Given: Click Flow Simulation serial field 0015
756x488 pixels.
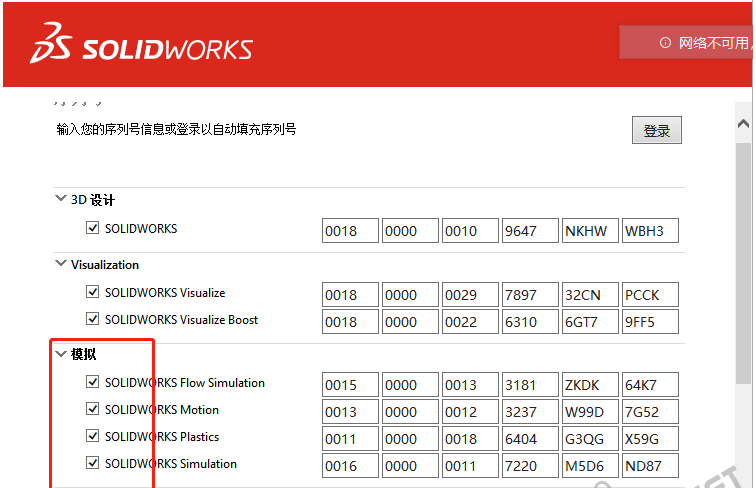Looking at the screenshot, I should click(x=350, y=384).
